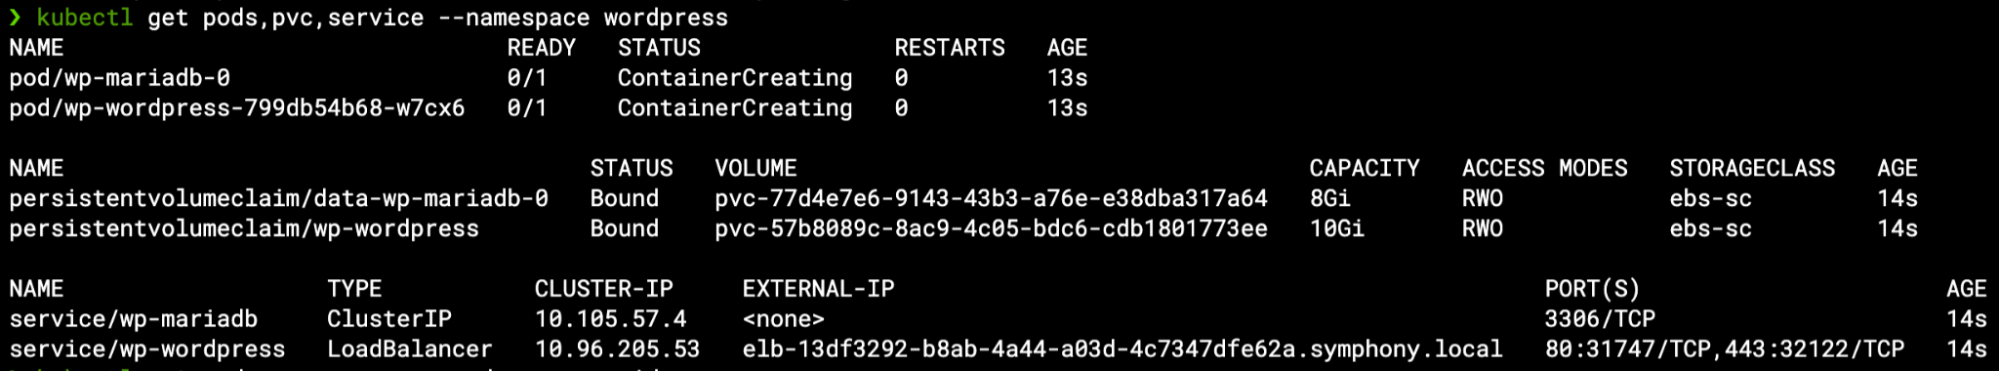
Task: Click the elb symphony.local external hostname
Action: click(x=1122, y=349)
